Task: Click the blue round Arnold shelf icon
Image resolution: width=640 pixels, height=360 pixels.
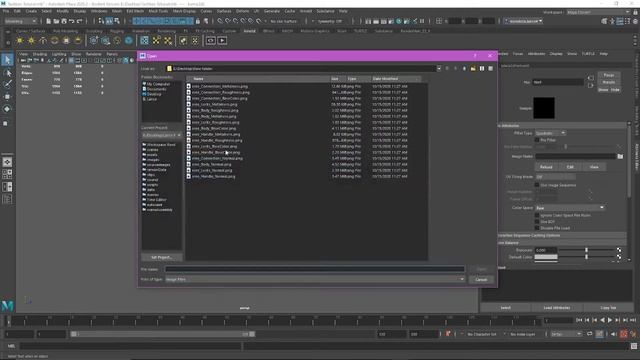Action: click(x=129, y=40)
